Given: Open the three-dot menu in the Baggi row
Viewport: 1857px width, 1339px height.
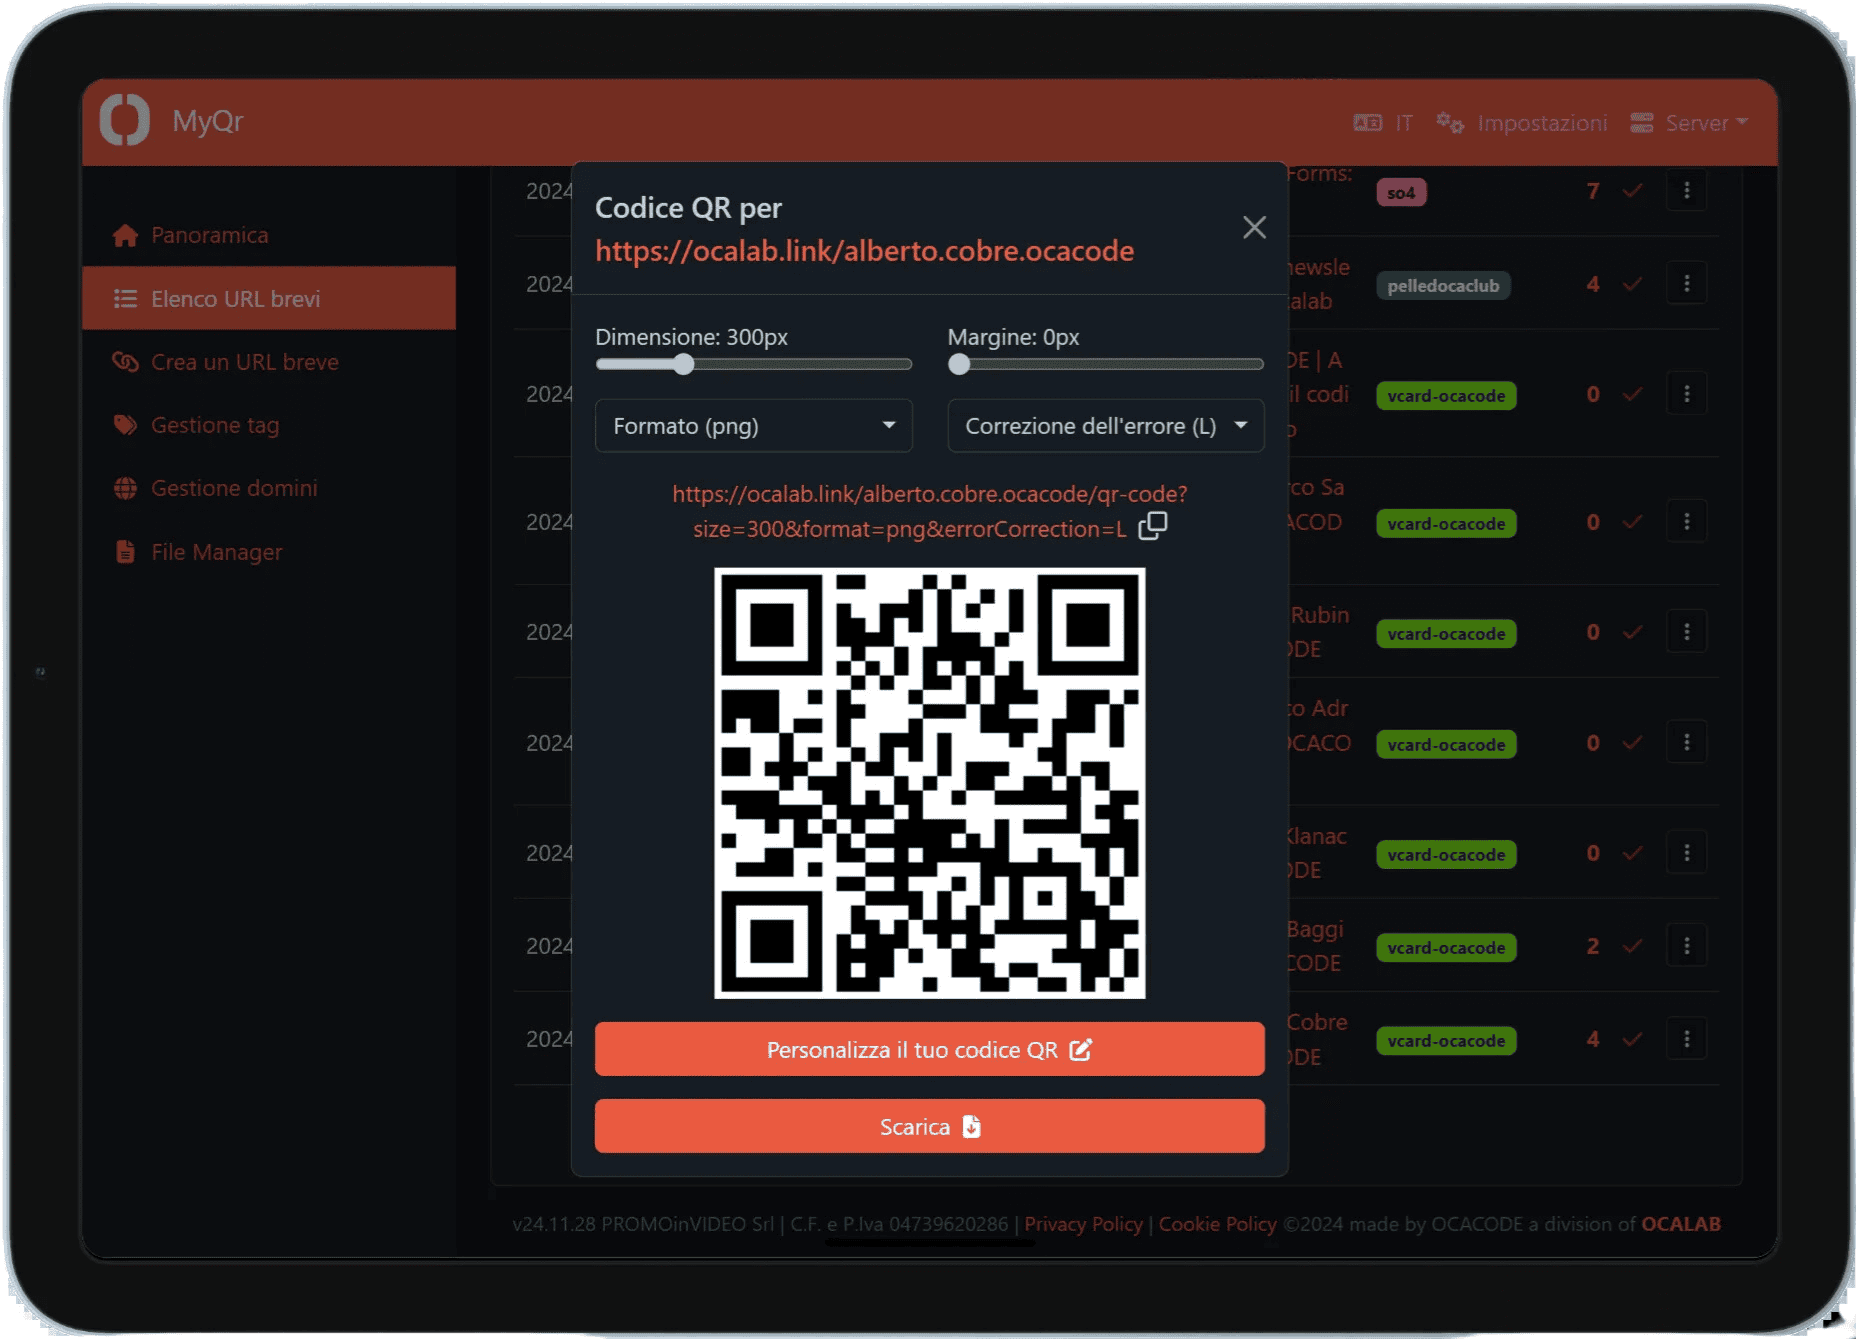Looking at the screenshot, I should [1686, 946].
